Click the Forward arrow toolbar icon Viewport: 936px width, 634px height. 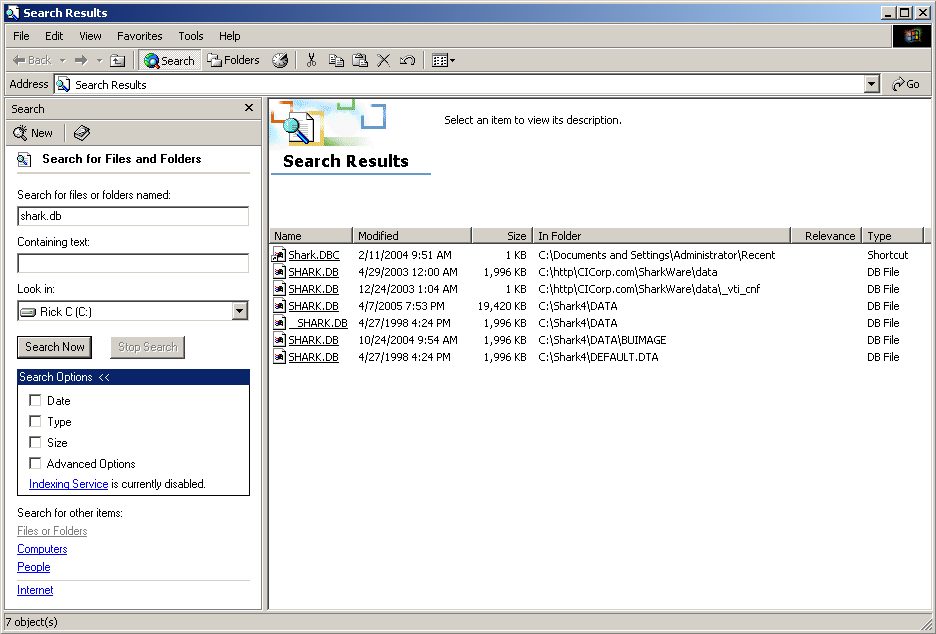81,60
